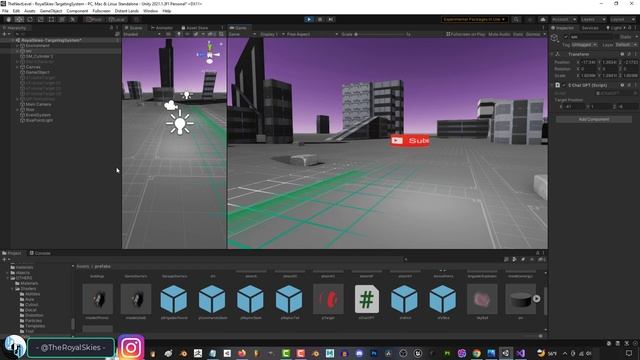This screenshot has height=360, width=640.
Task: Select the Move tool in toolbar
Action: [x=19, y=19]
